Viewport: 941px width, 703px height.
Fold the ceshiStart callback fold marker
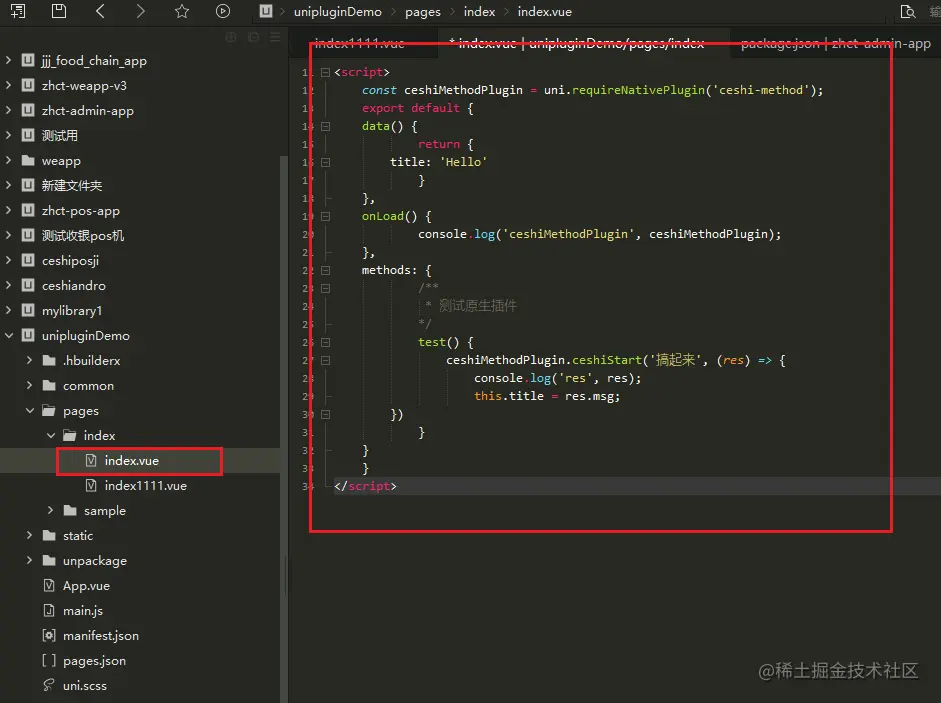coord(325,360)
